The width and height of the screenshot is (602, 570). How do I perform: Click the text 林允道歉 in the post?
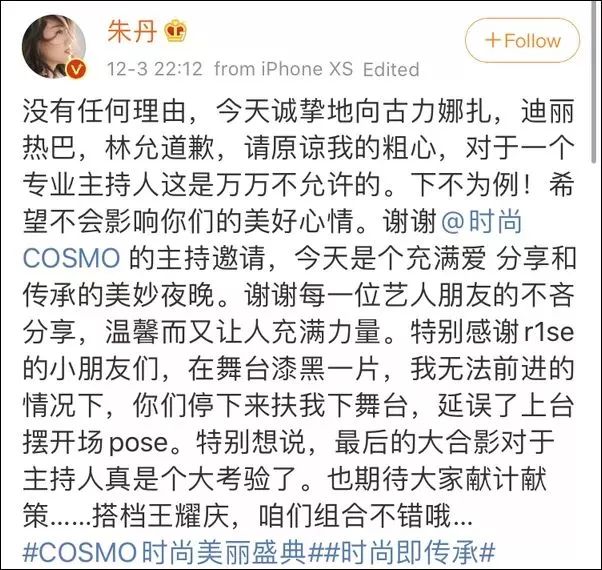(x=159, y=148)
